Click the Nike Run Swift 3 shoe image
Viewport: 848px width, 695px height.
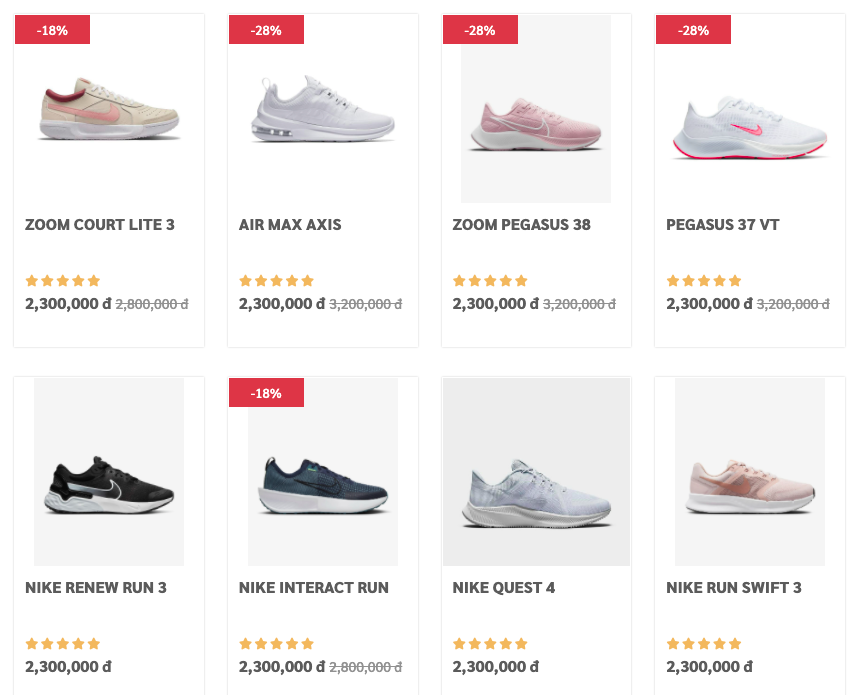point(749,471)
